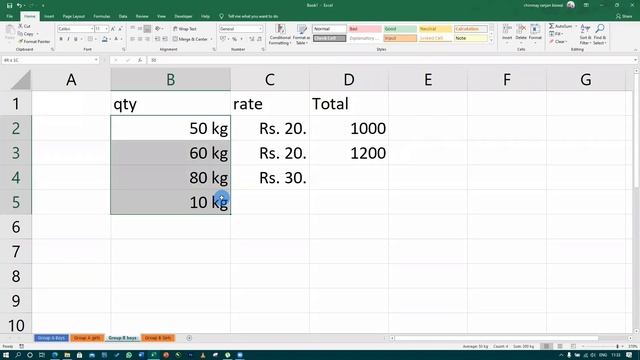Open orientation options
This screenshot has width=640, height=360.
tap(158, 29)
